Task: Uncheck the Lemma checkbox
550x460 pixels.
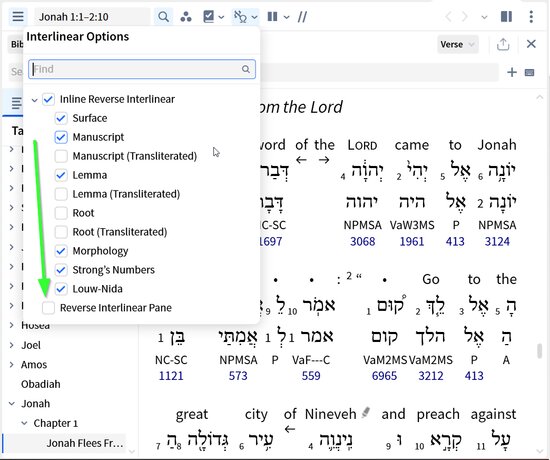Action: point(61,175)
